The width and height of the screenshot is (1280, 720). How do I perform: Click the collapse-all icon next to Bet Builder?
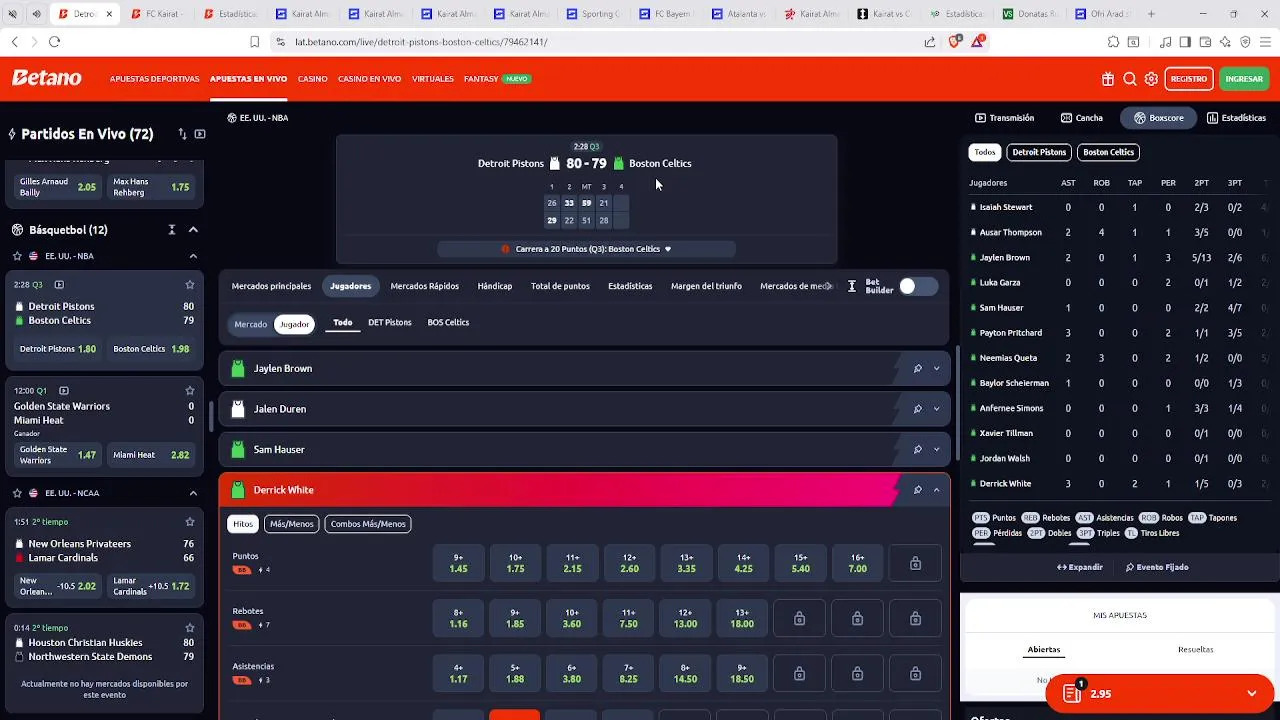(x=852, y=286)
